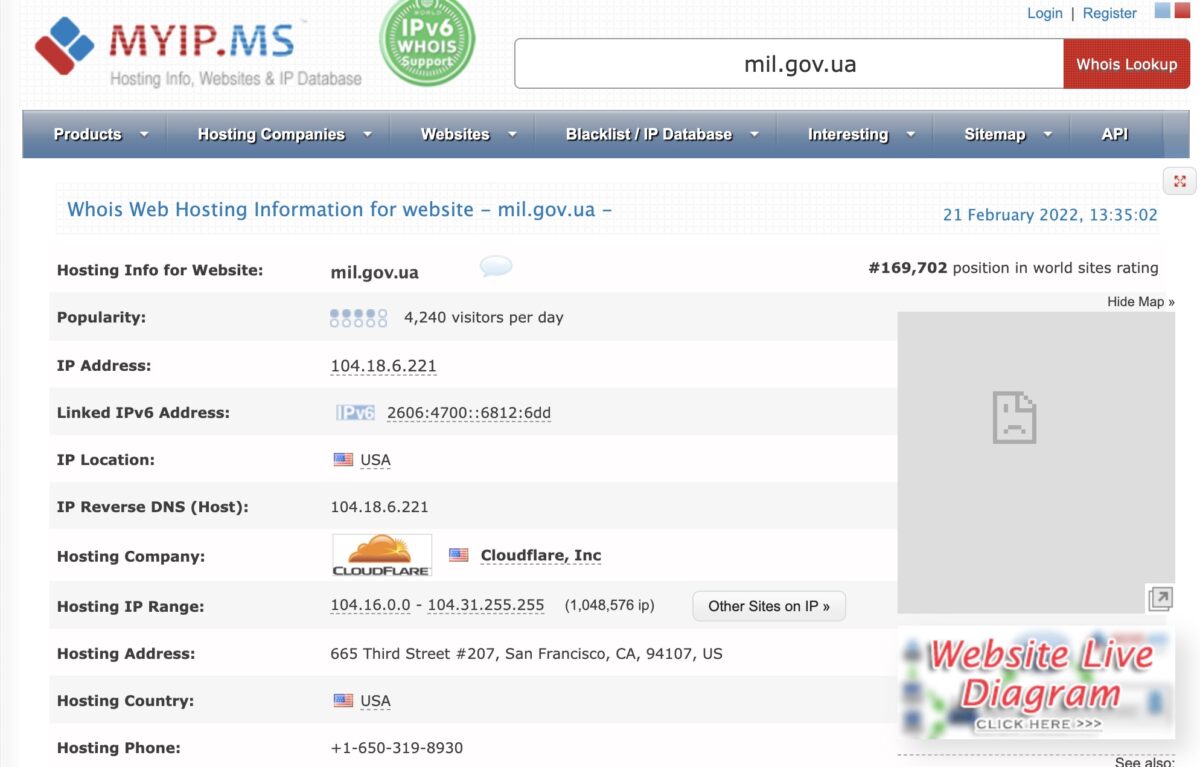The width and height of the screenshot is (1200, 767).
Task: Click the search field containing mil.gov.ua
Action: 789,64
